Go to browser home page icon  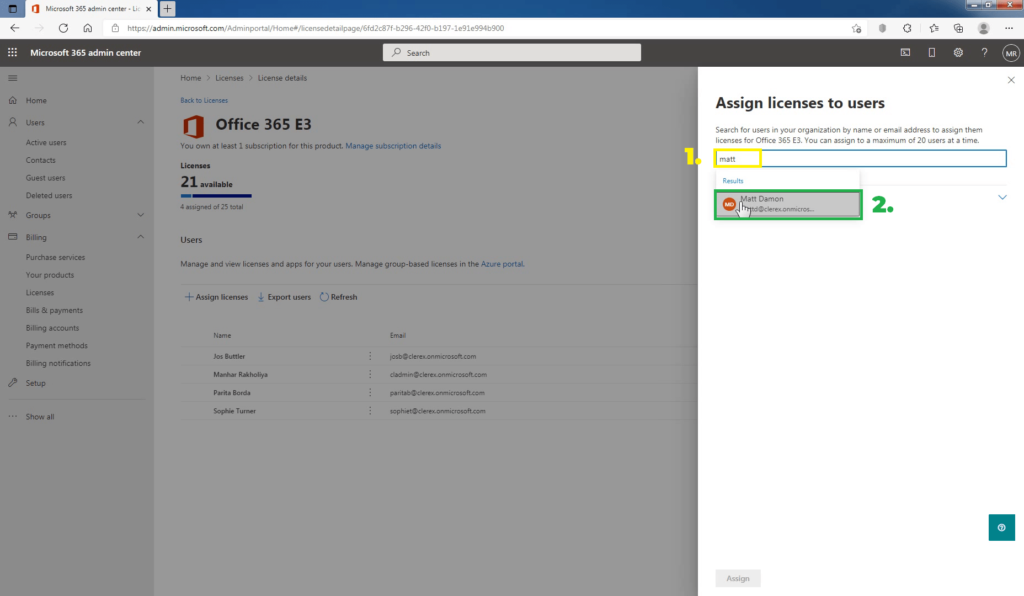pyautogui.click(x=88, y=28)
